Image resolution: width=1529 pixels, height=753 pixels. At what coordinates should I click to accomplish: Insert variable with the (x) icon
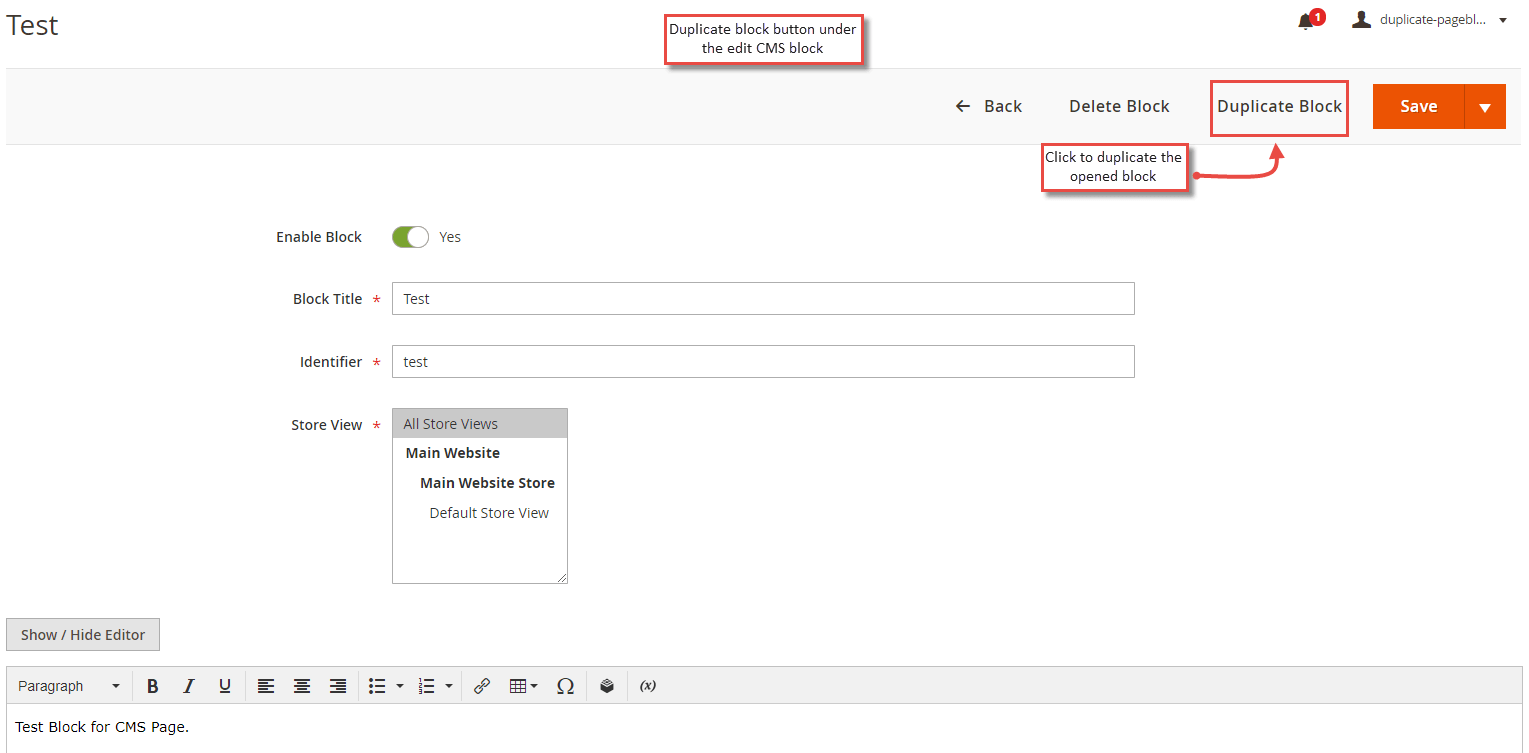648,686
